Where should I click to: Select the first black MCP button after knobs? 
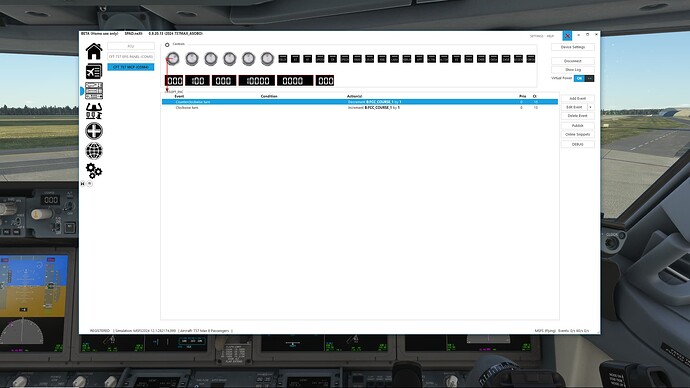point(283,59)
